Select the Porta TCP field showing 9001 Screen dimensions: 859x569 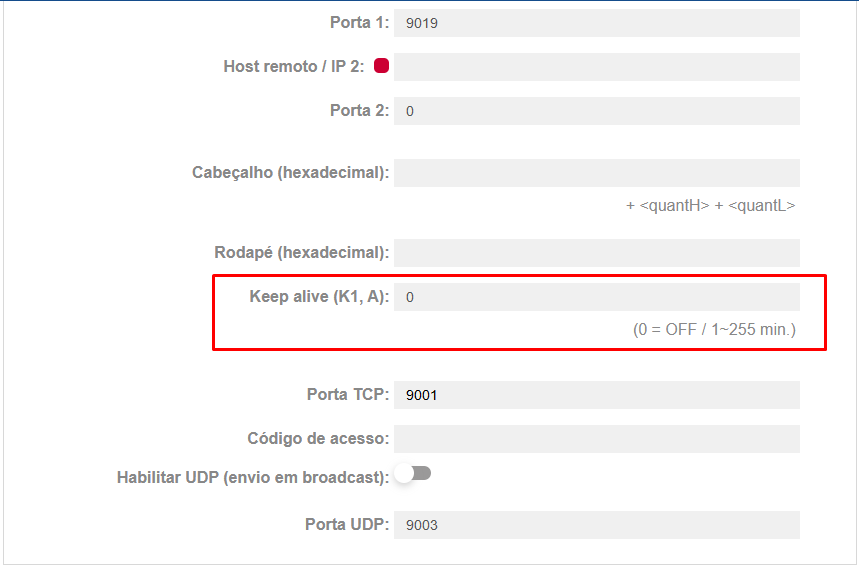pyautogui.click(x=596, y=395)
